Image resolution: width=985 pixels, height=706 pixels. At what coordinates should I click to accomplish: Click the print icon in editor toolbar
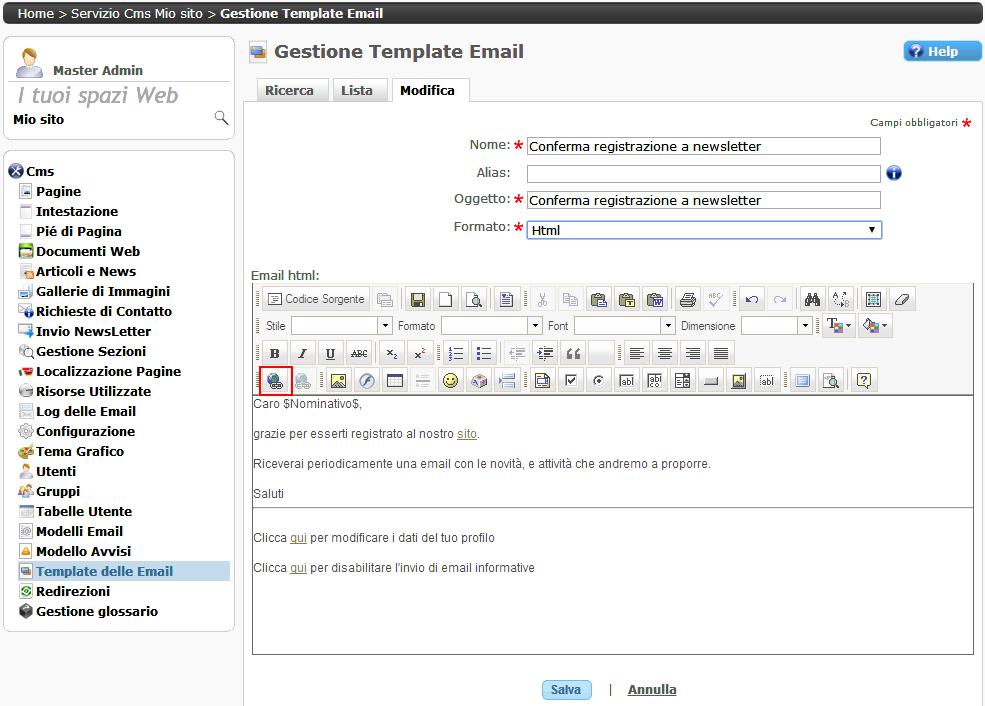click(x=687, y=299)
